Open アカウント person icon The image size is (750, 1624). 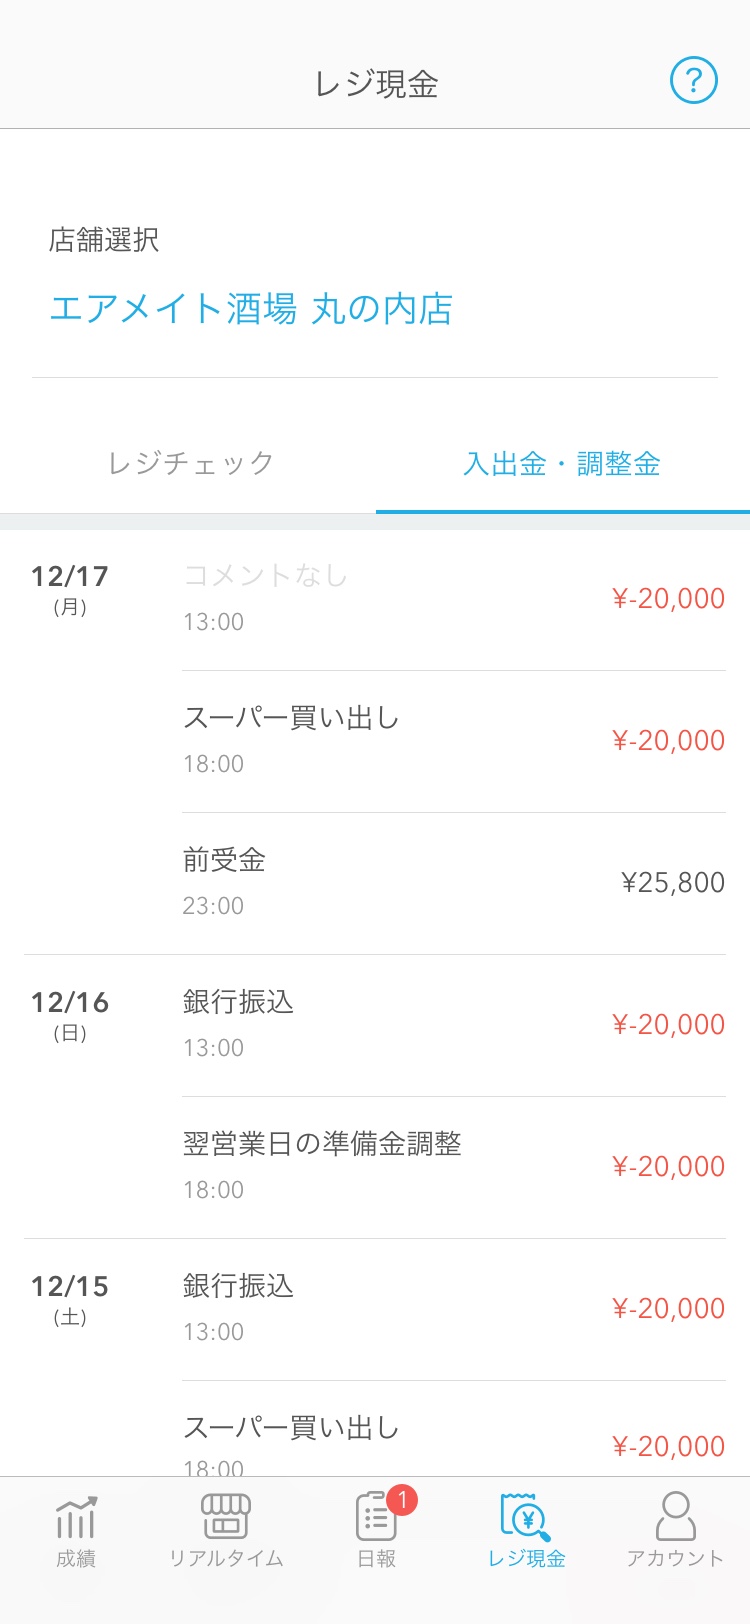click(x=676, y=1516)
